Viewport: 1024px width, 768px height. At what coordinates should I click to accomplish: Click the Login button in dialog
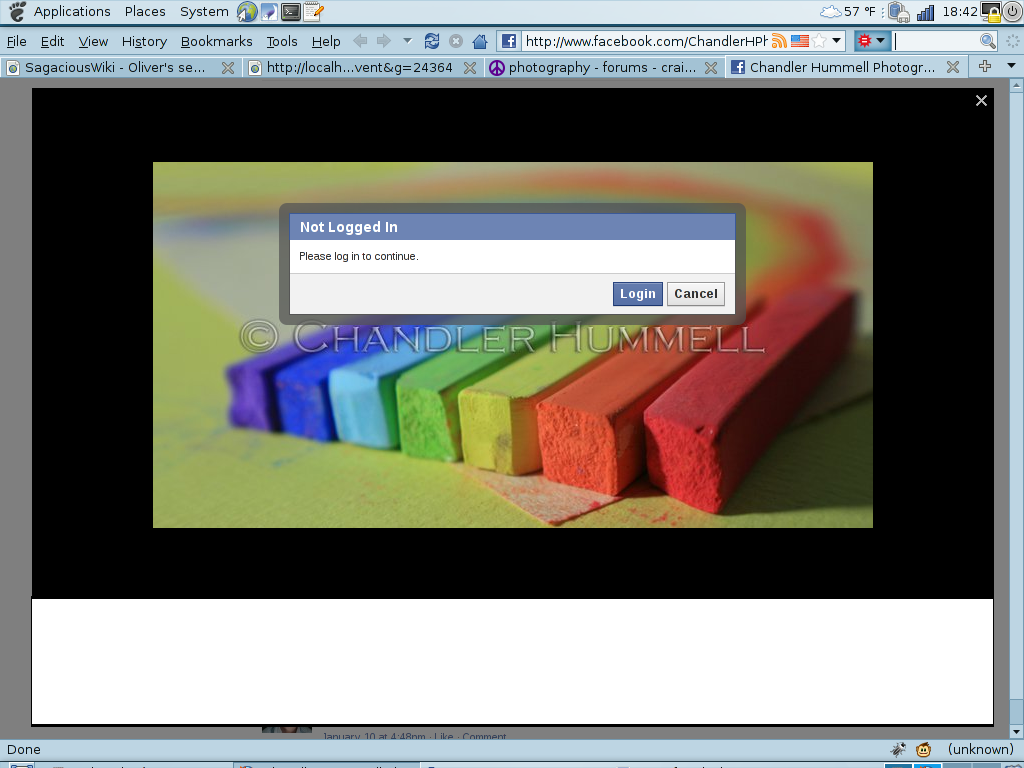click(x=637, y=294)
